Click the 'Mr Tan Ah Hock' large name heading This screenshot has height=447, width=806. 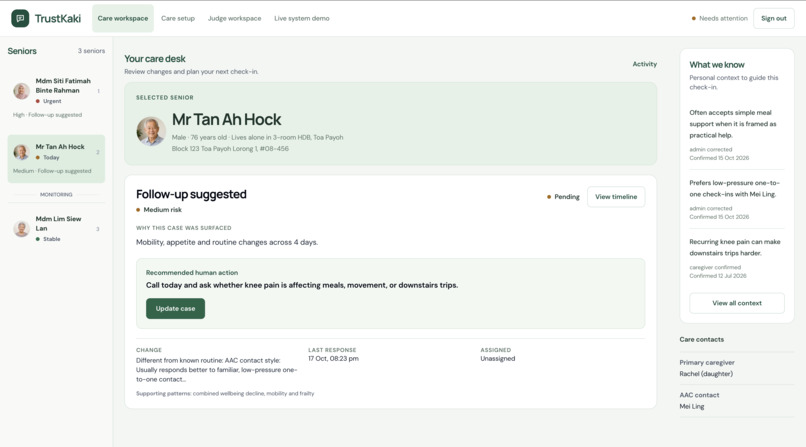click(x=226, y=120)
